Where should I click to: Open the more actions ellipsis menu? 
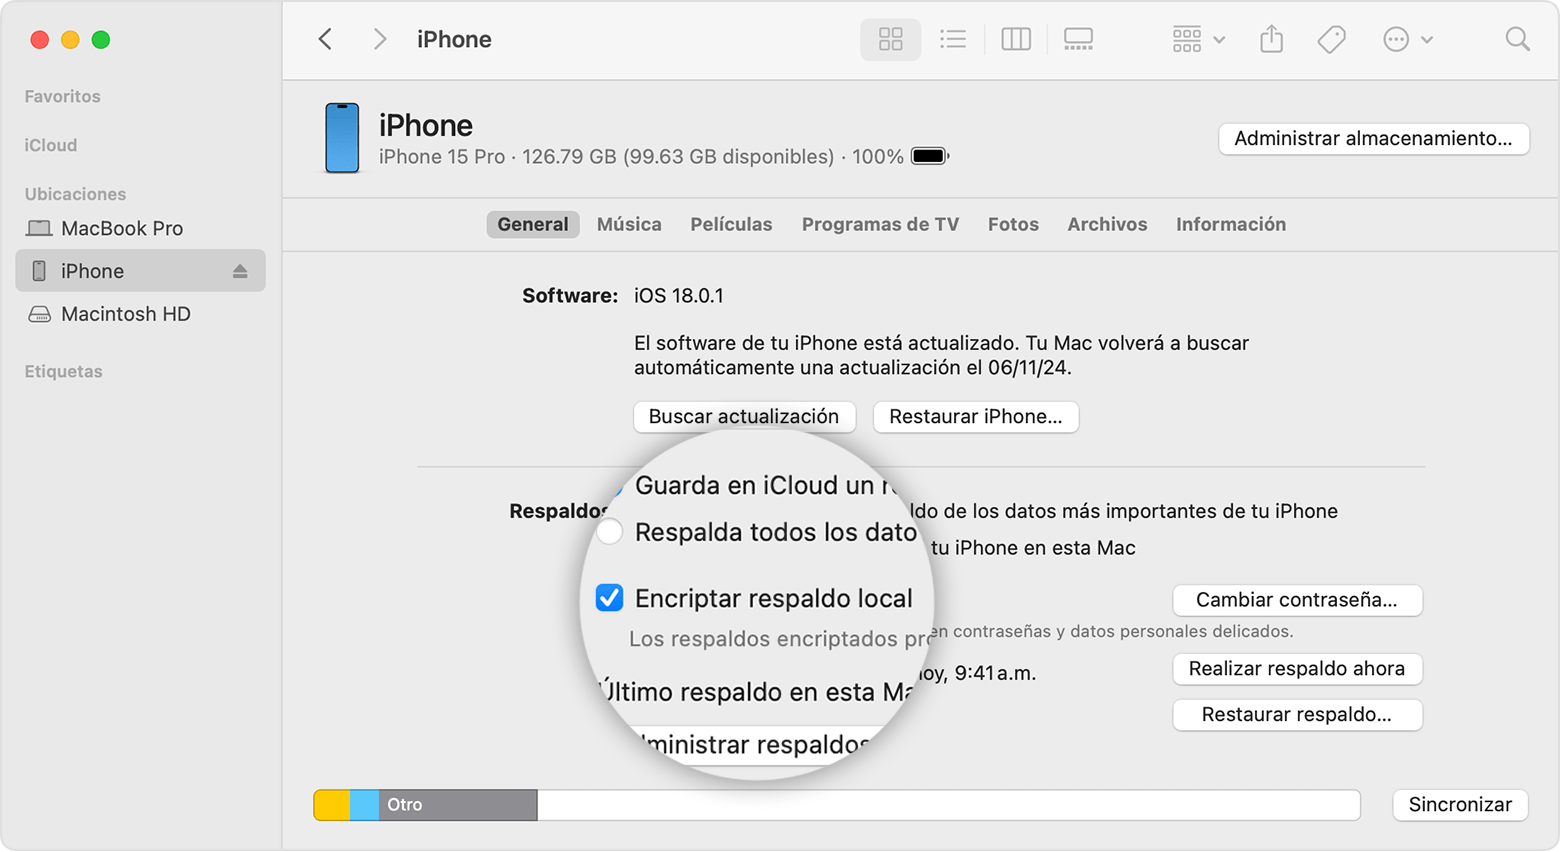click(x=1408, y=39)
